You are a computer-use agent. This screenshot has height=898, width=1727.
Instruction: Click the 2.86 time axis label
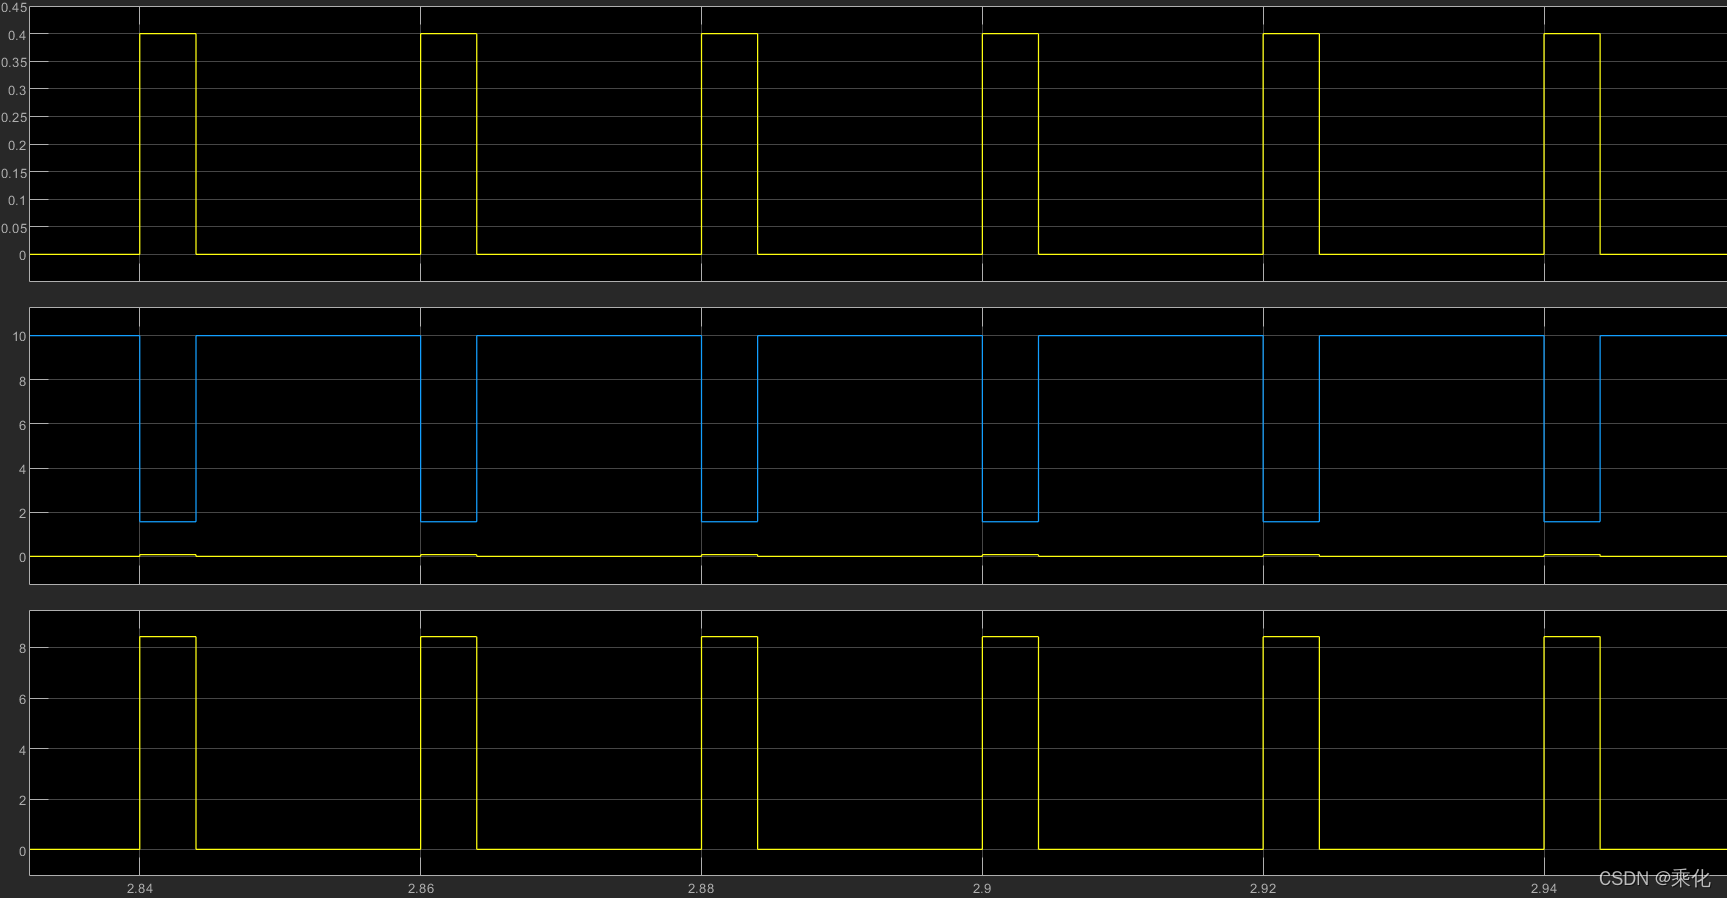point(421,888)
